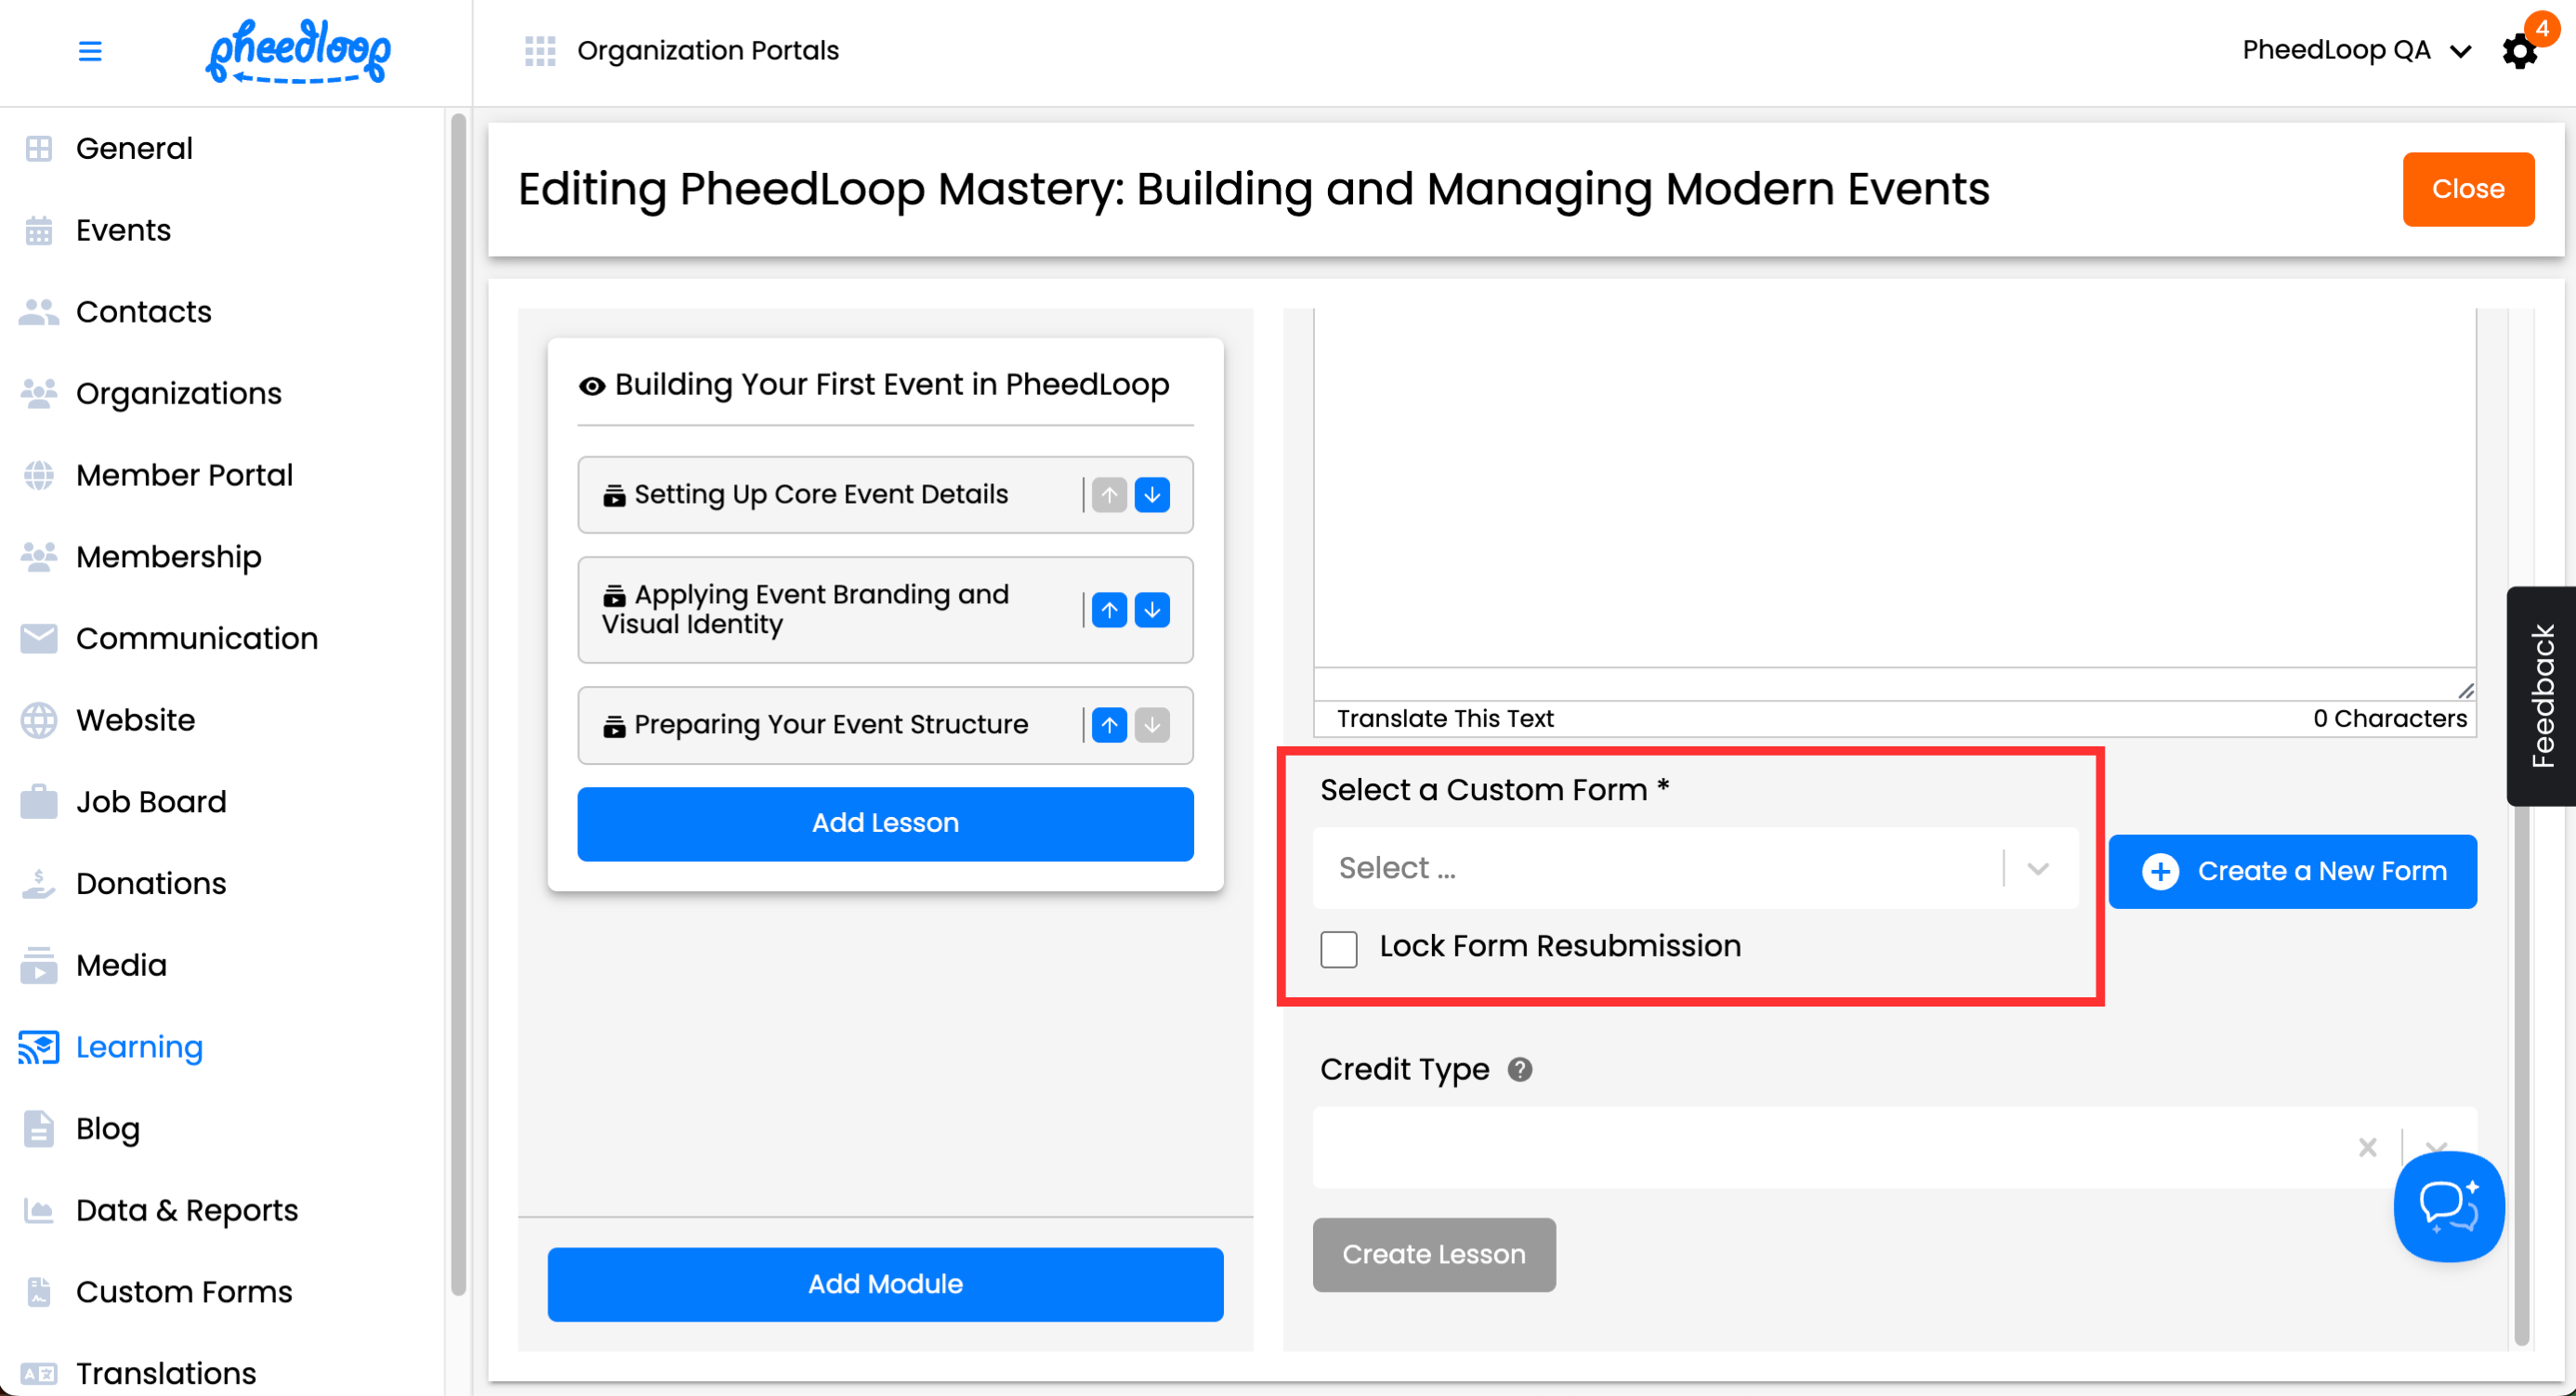This screenshot has width=2576, height=1396.
Task: Click the hamburger menu icon
Action: tap(90, 51)
